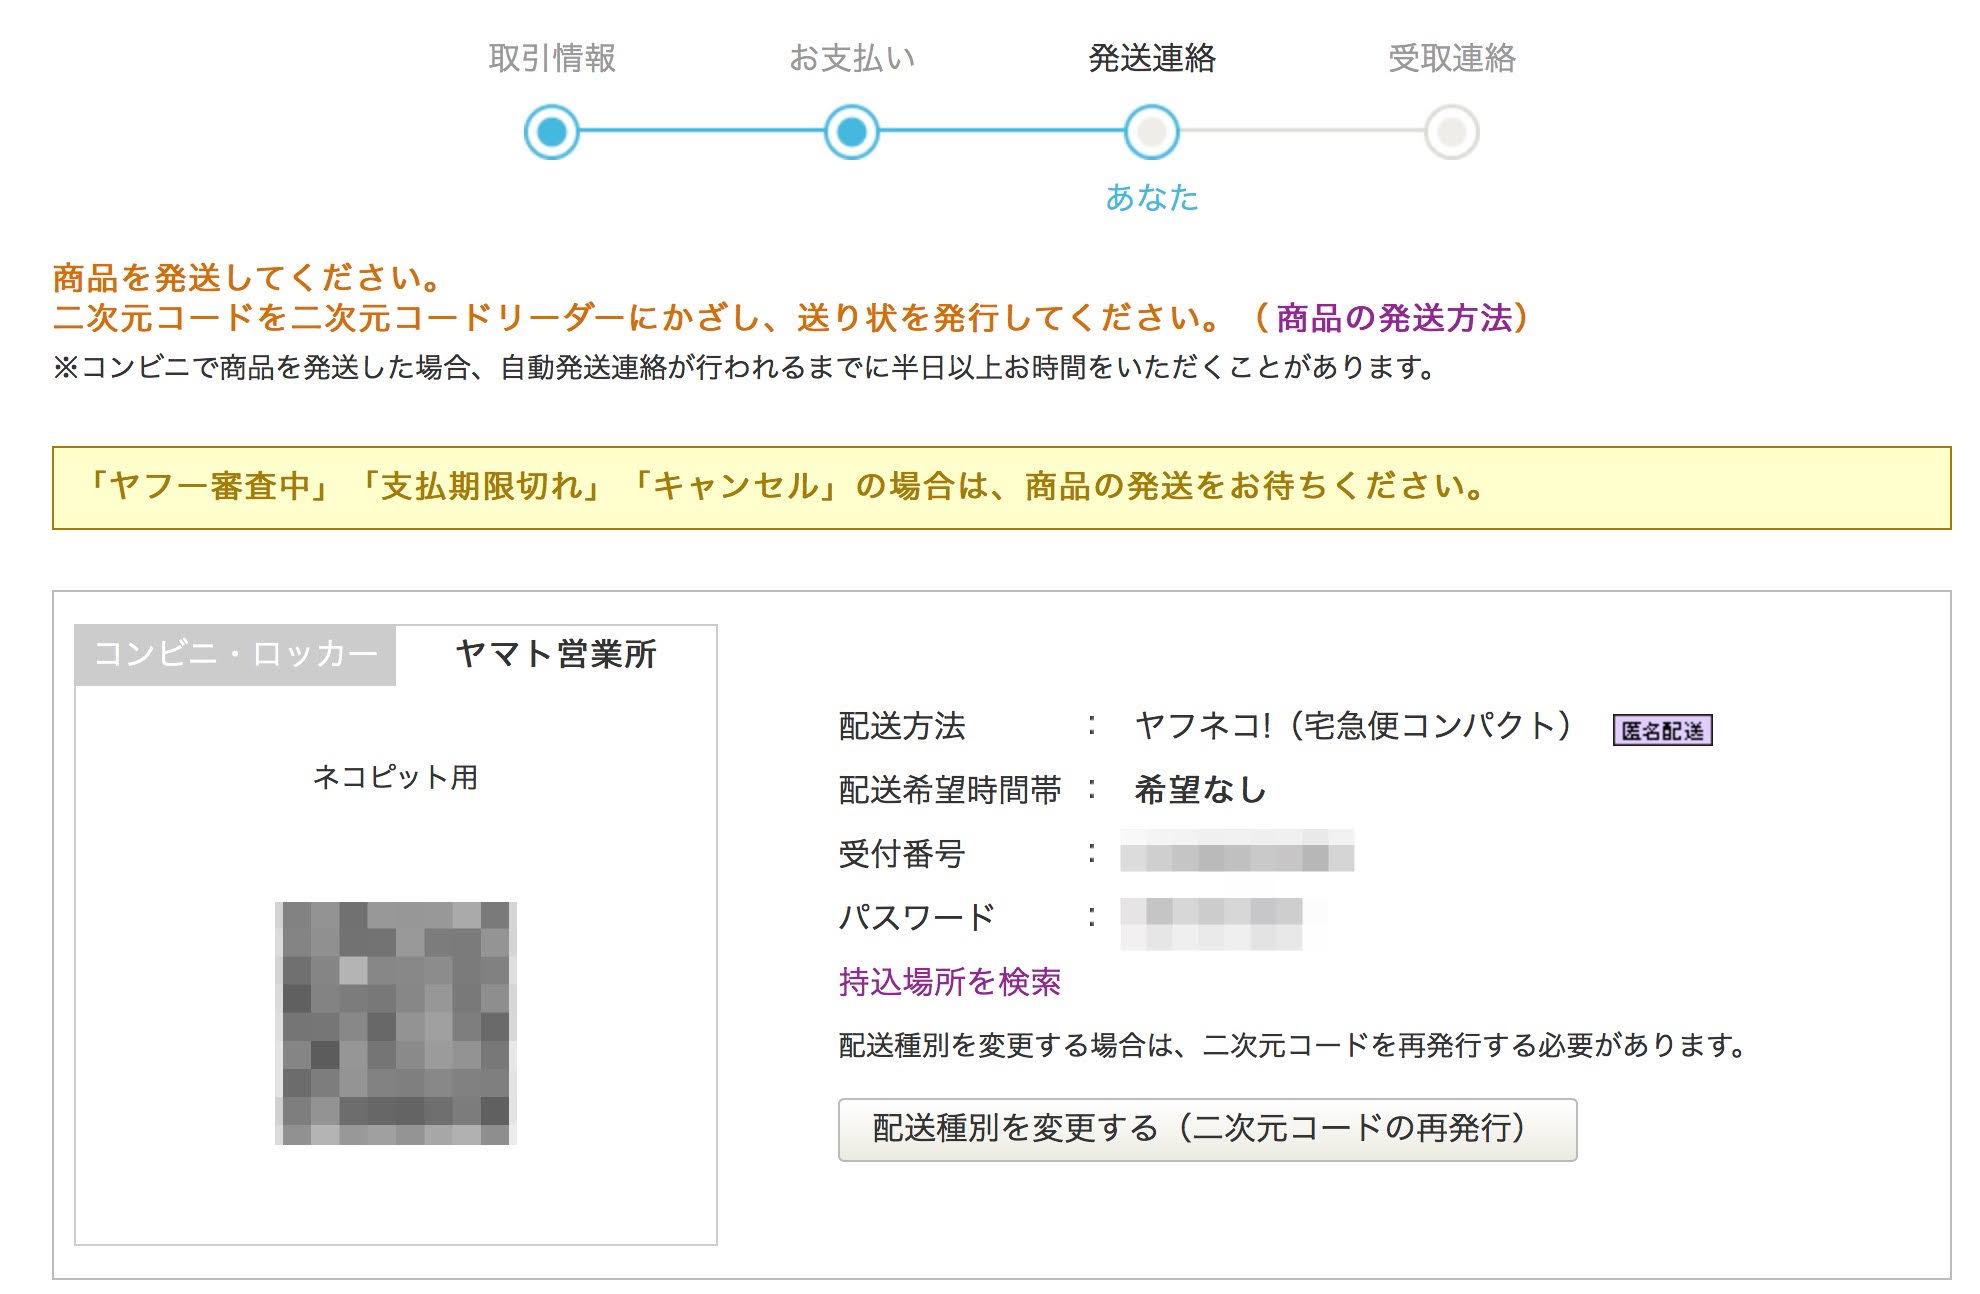Click the 取引情報 step label
This screenshot has width=1980, height=1294.
[552, 58]
